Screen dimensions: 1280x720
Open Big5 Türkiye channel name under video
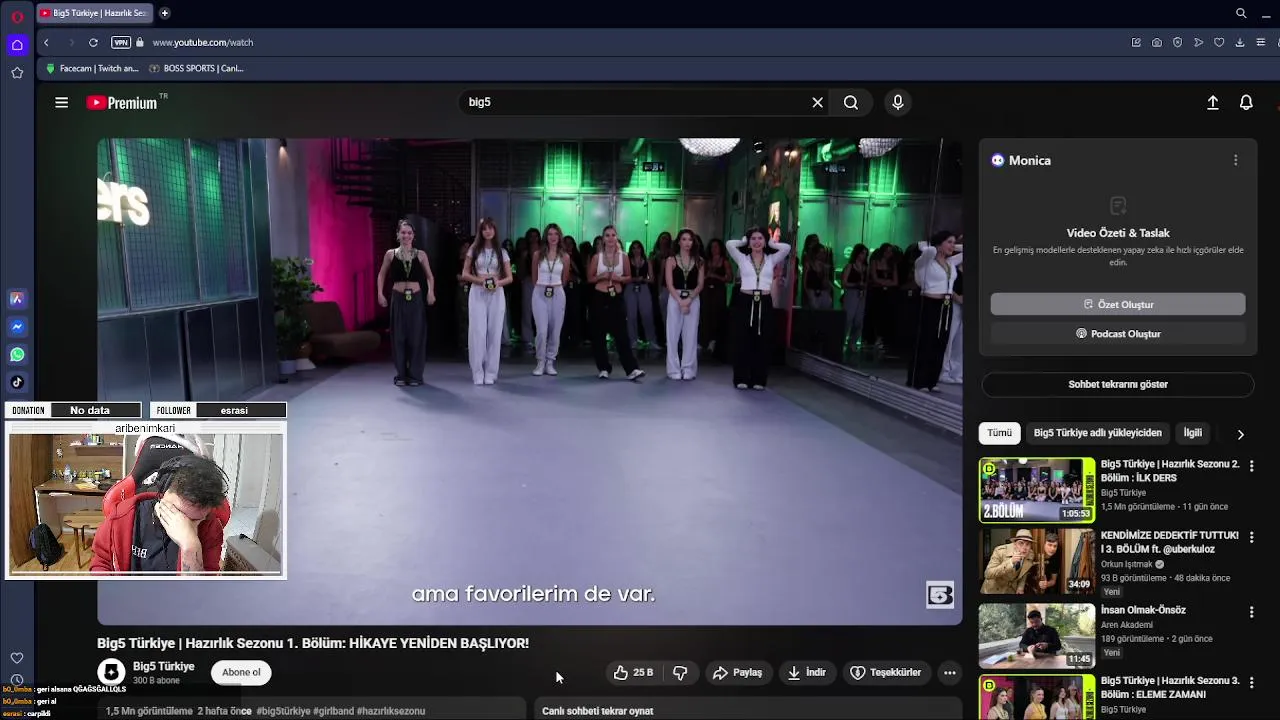pyautogui.click(x=164, y=666)
